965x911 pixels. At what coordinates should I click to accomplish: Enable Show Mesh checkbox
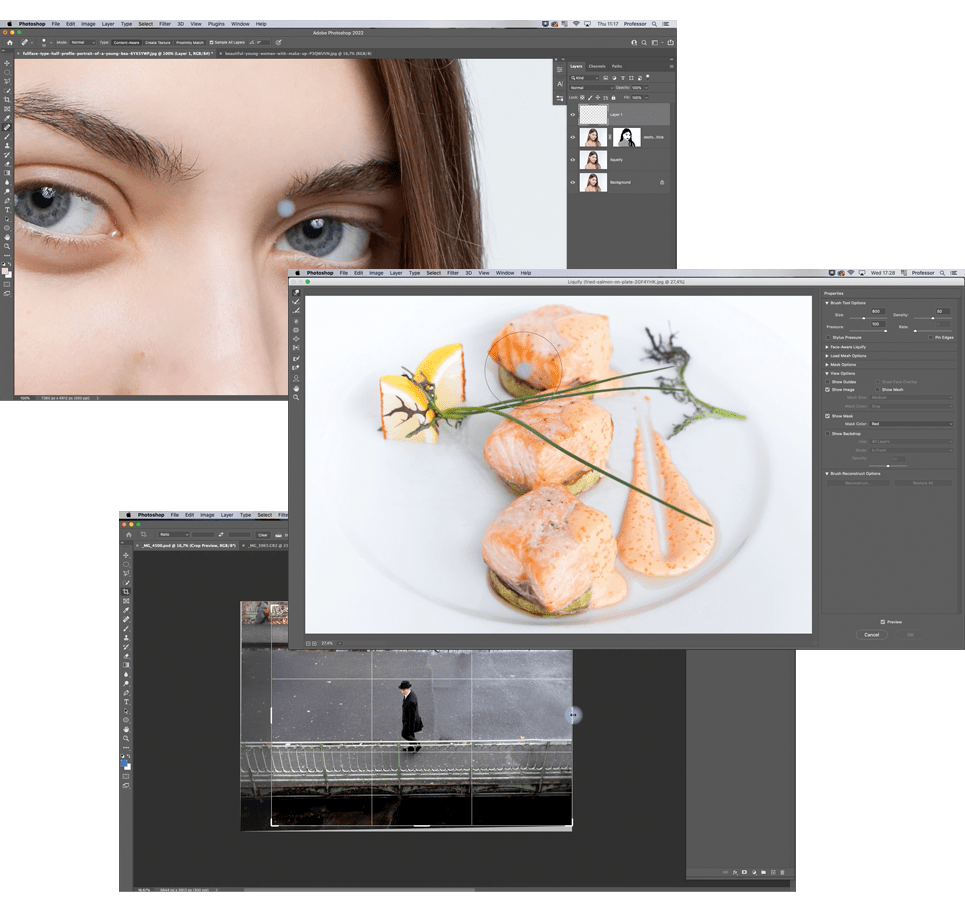pos(878,390)
